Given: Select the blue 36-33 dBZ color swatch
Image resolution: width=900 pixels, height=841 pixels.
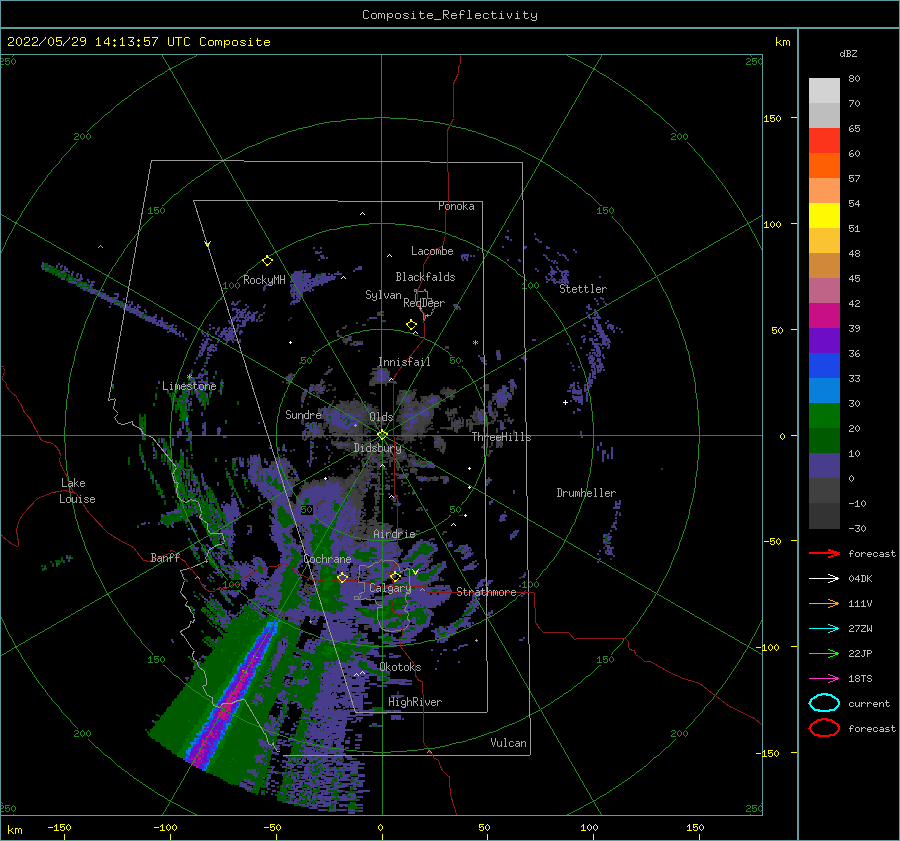Looking at the screenshot, I should coord(824,366).
